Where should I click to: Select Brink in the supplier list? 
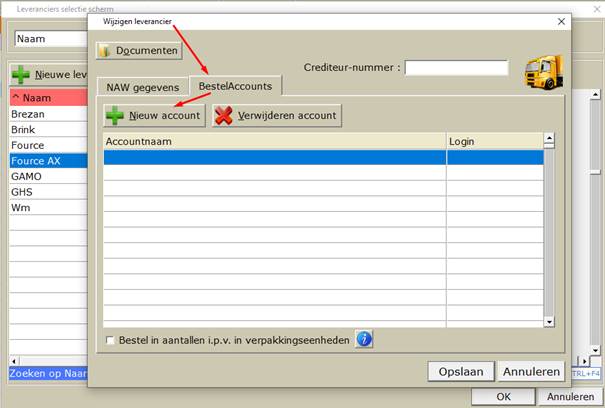pyautogui.click(x=49, y=130)
